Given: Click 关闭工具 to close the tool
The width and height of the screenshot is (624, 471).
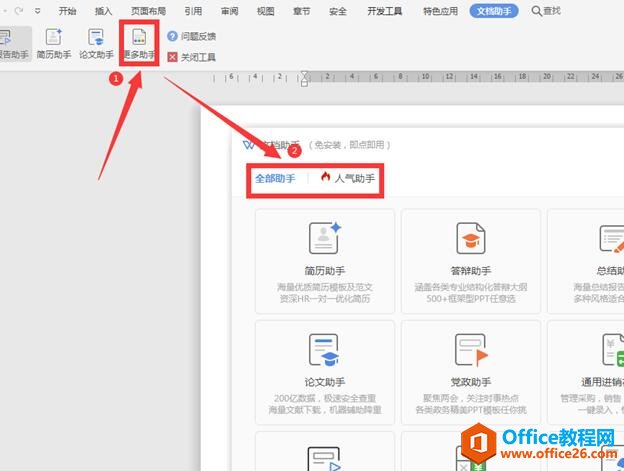Looking at the screenshot, I should pos(191,57).
